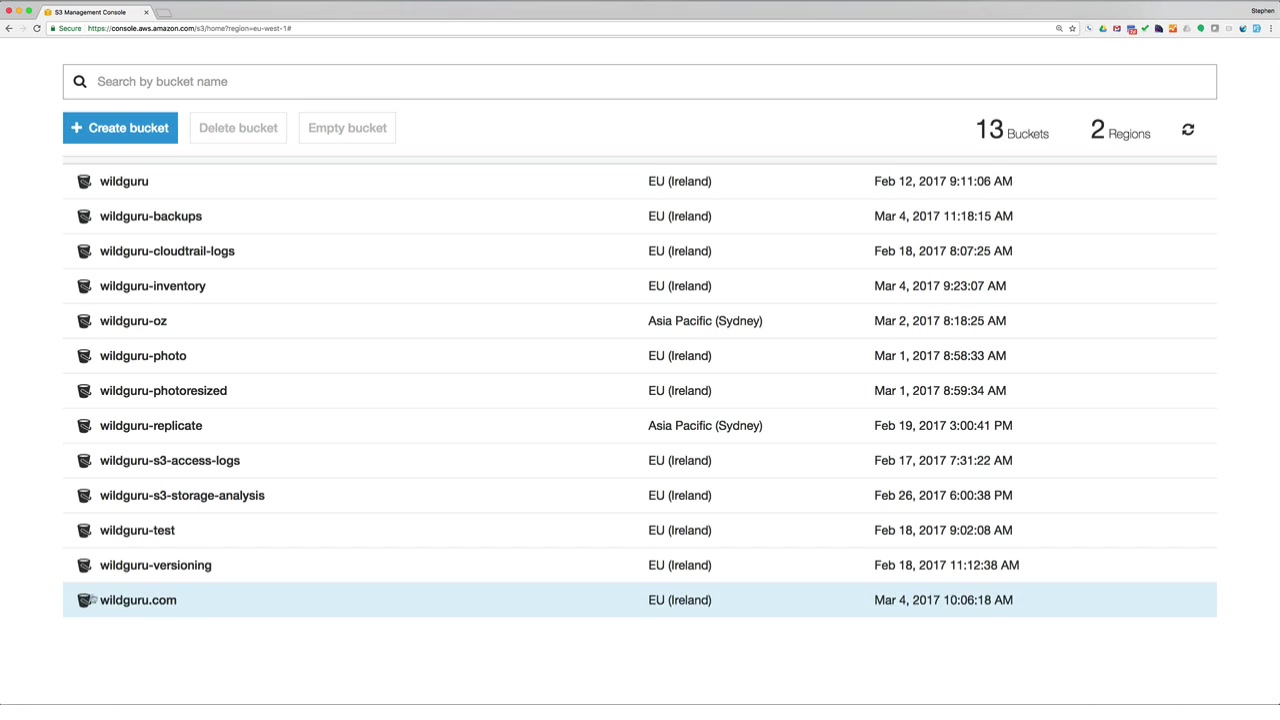Image resolution: width=1280 pixels, height=720 pixels.
Task: Click the 13 Buckets count
Action: pos(1012,130)
